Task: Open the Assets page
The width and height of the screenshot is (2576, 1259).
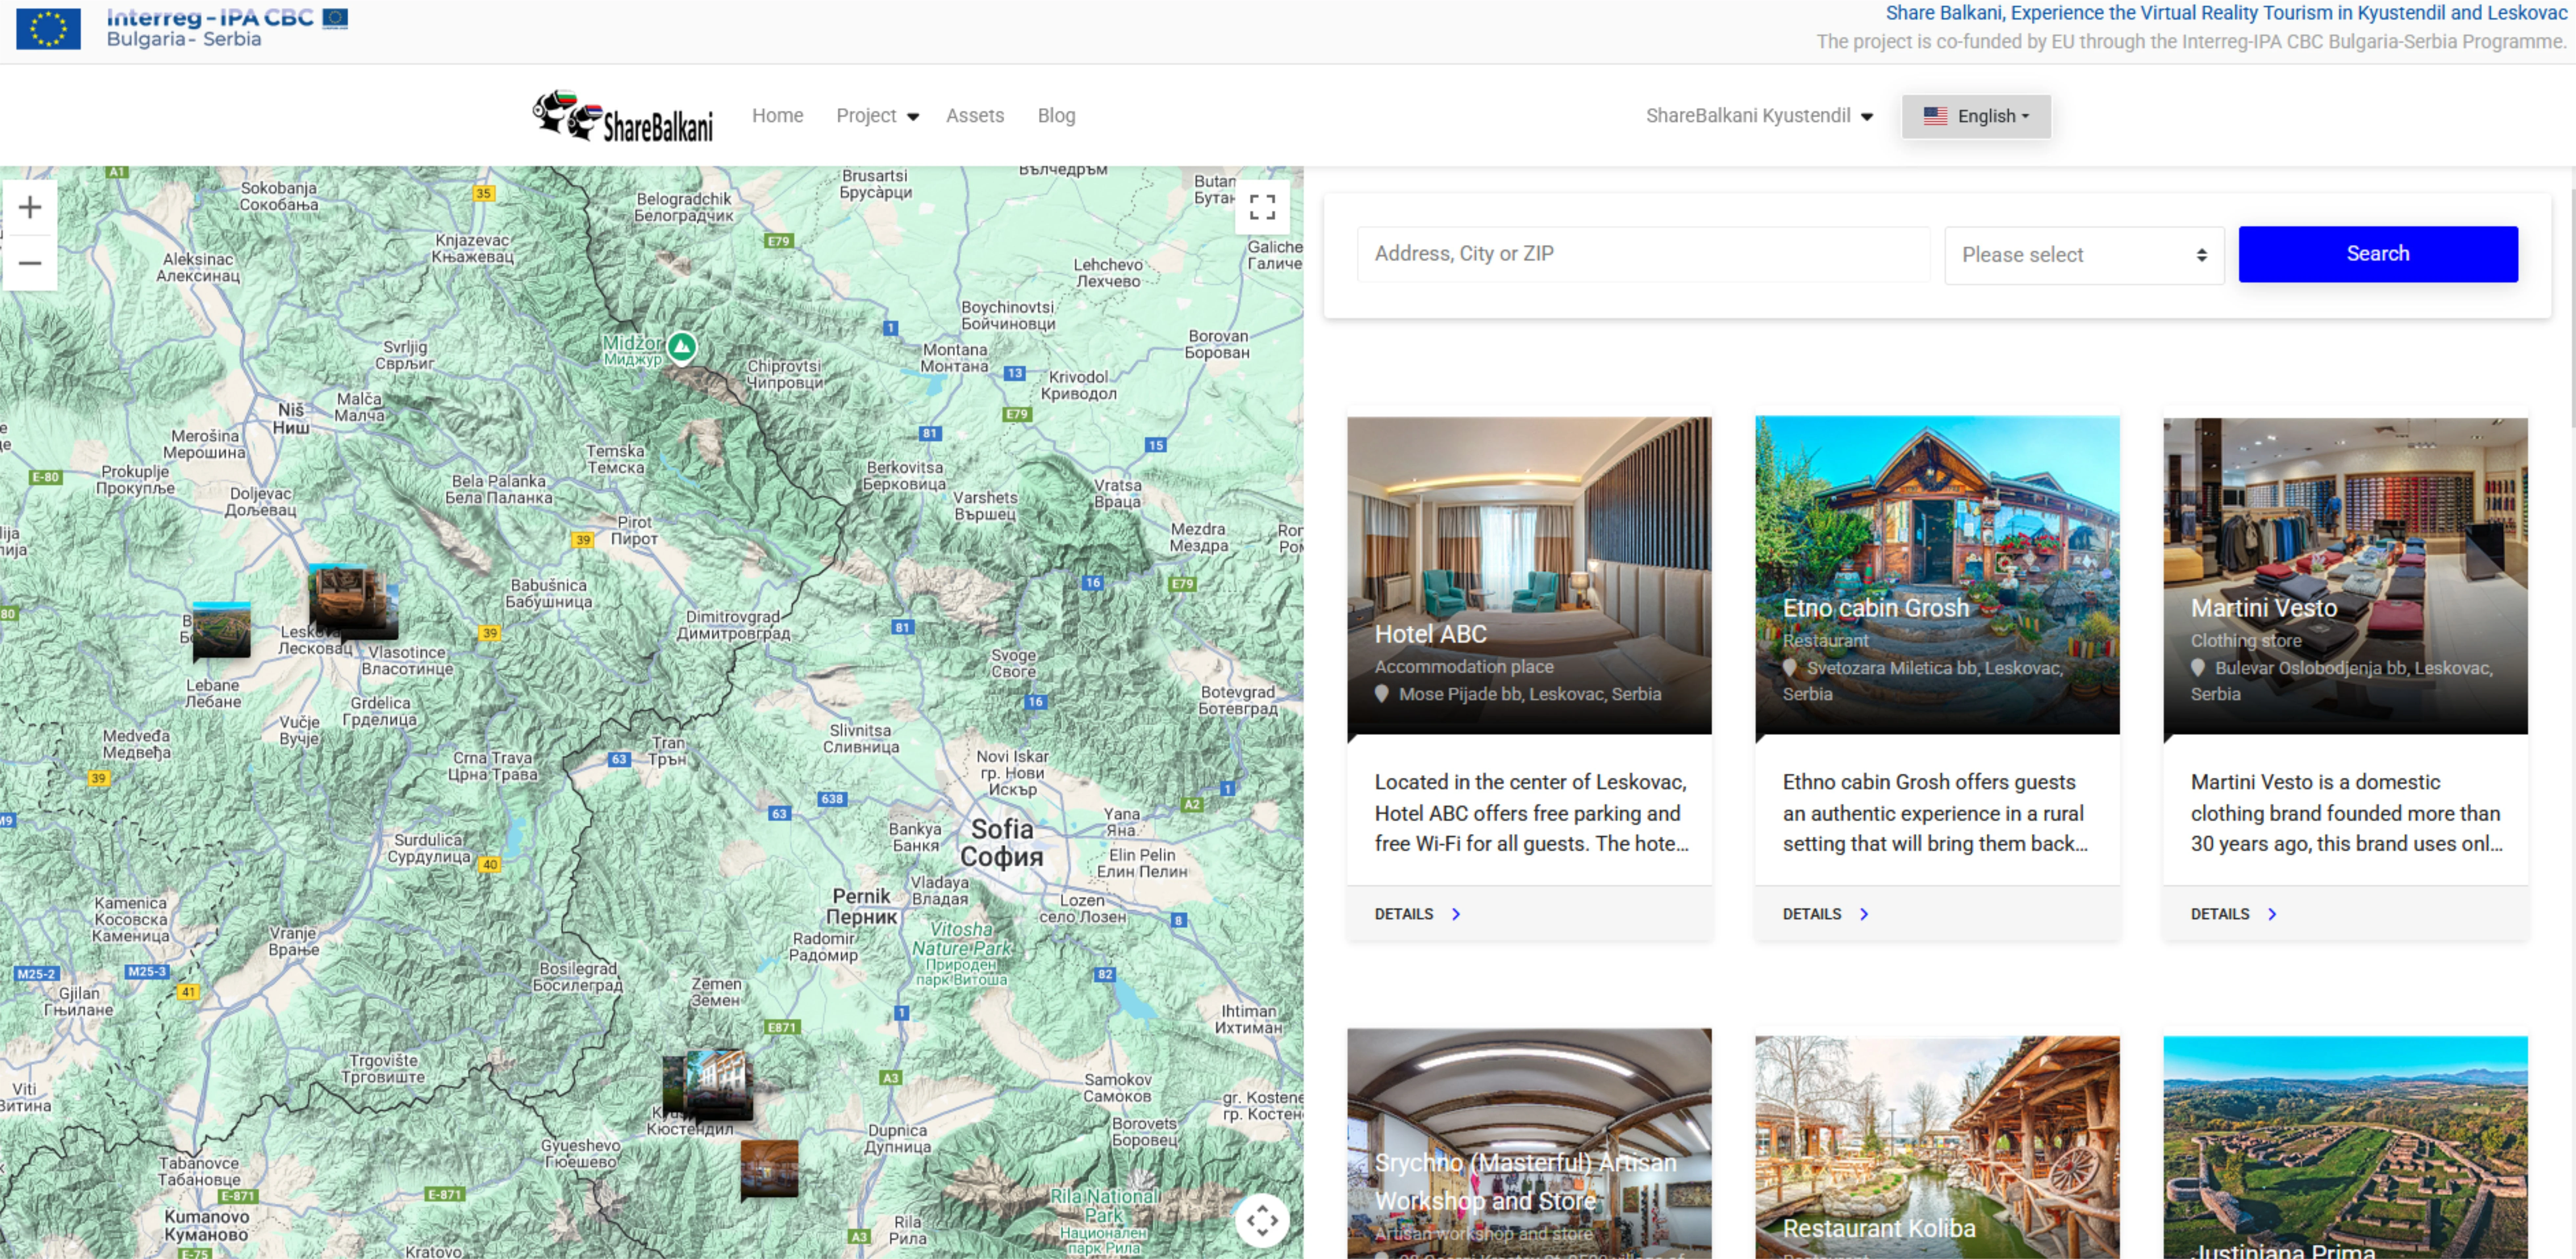Action: (x=975, y=116)
